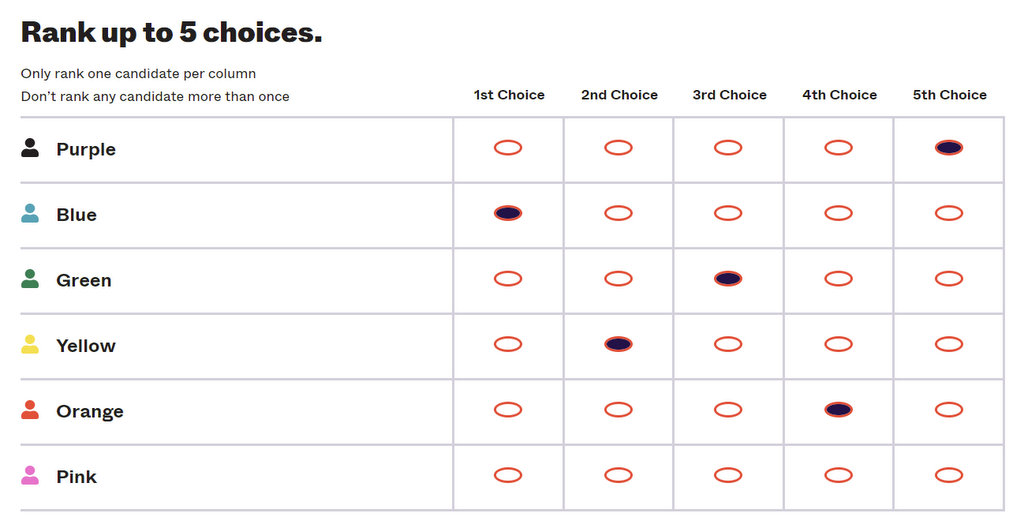
Task: Click the Yellow candidate person icon
Action: pos(30,345)
